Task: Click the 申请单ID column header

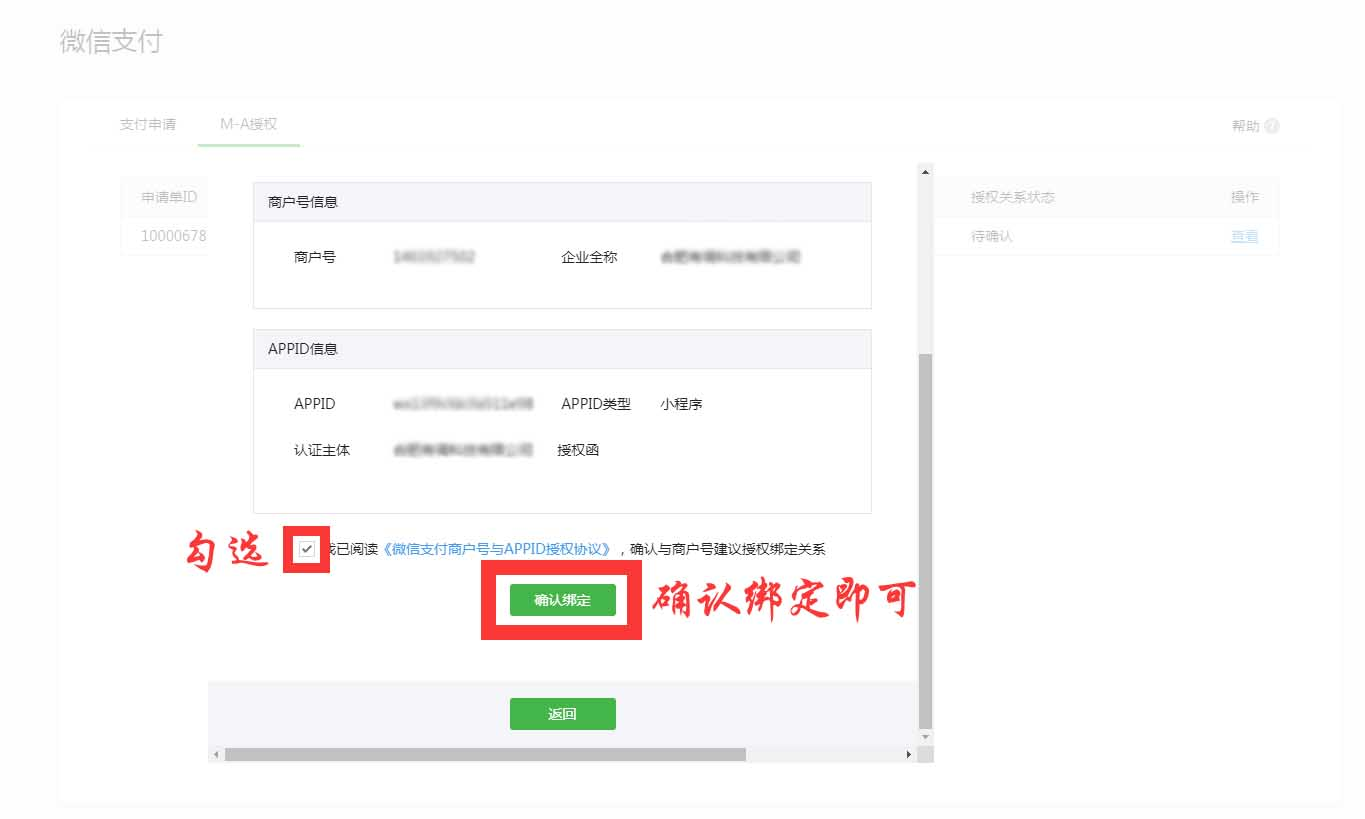Action: point(169,197)
